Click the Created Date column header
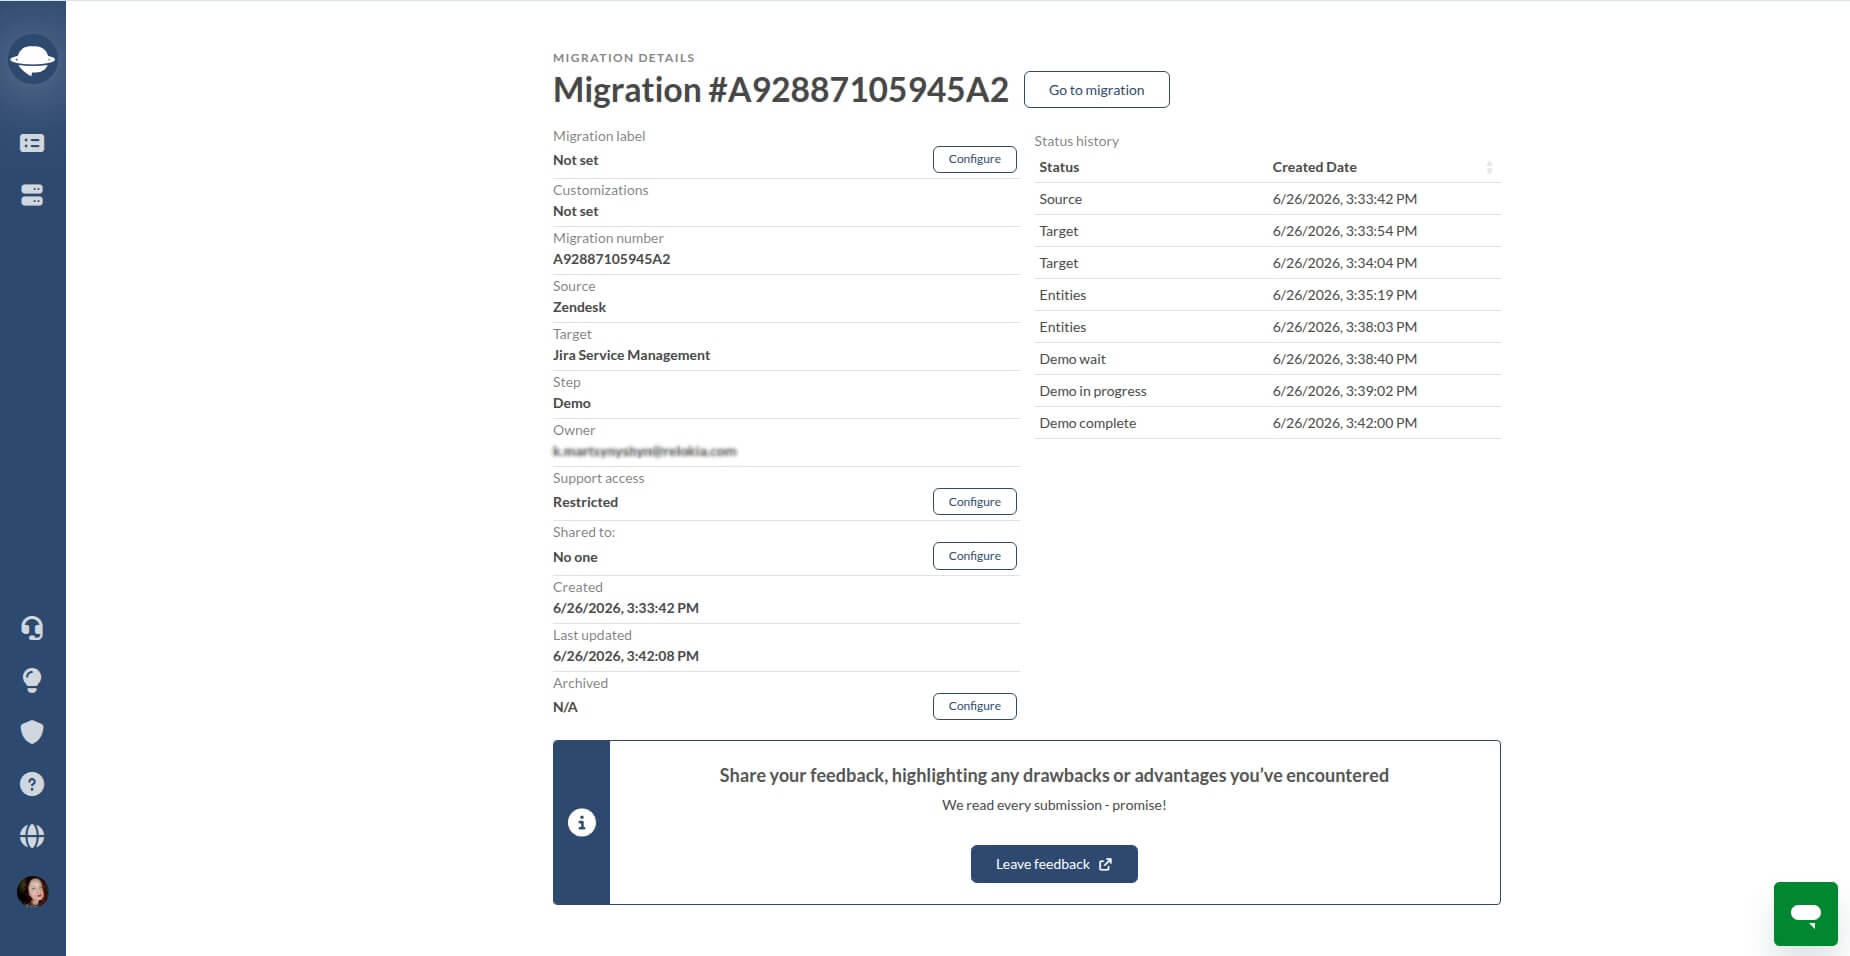Screen dimensions: 1850x956 [1314, 167]
